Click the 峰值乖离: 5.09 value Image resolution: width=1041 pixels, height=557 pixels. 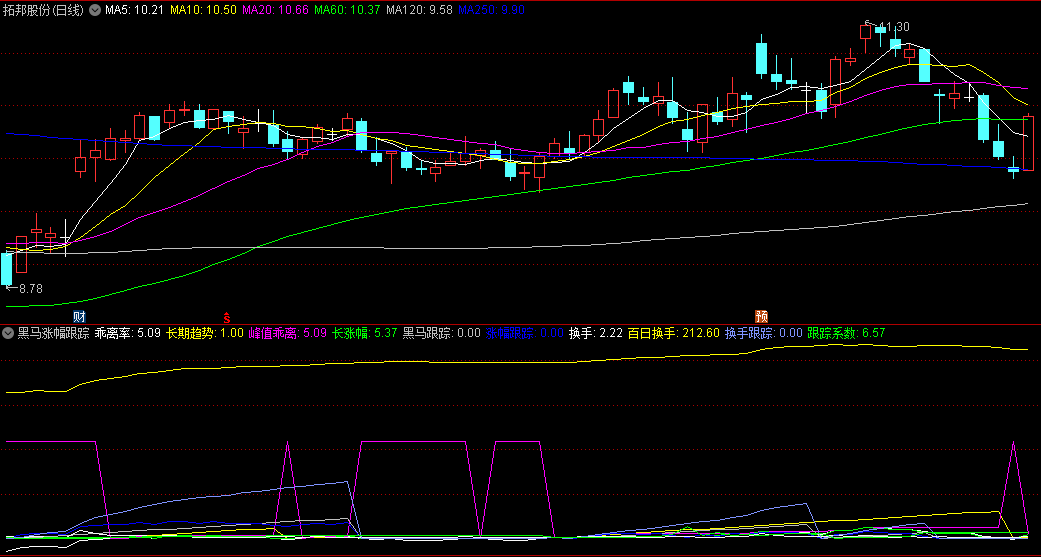click(287, 333)
